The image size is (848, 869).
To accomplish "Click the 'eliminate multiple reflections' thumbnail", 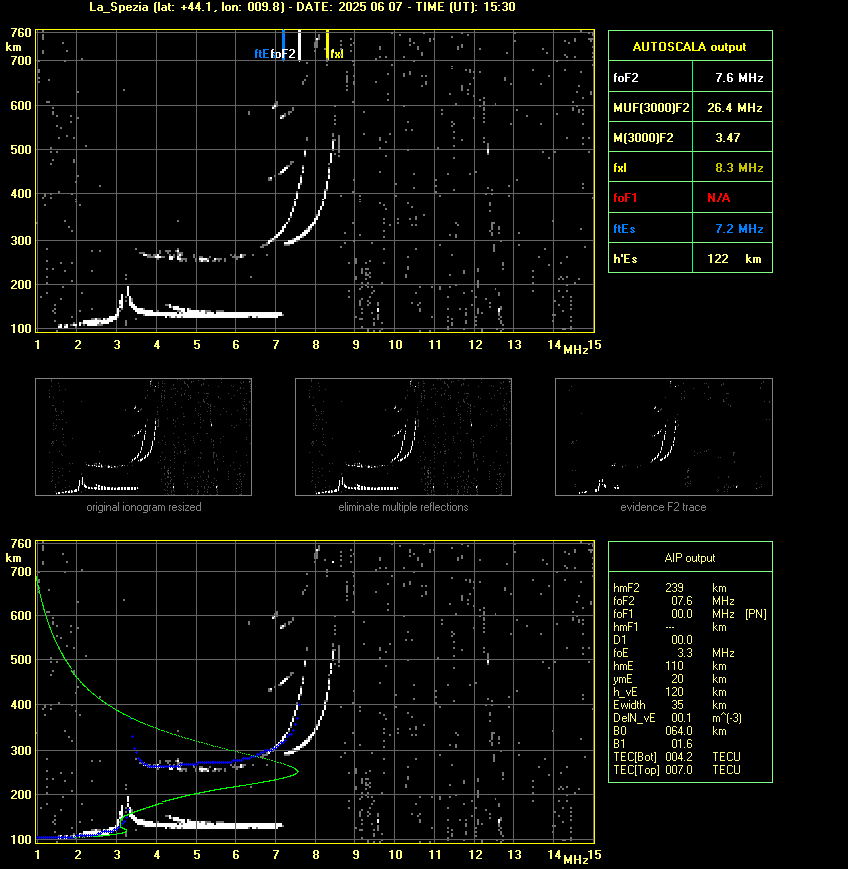I will [x=403, y=437].
